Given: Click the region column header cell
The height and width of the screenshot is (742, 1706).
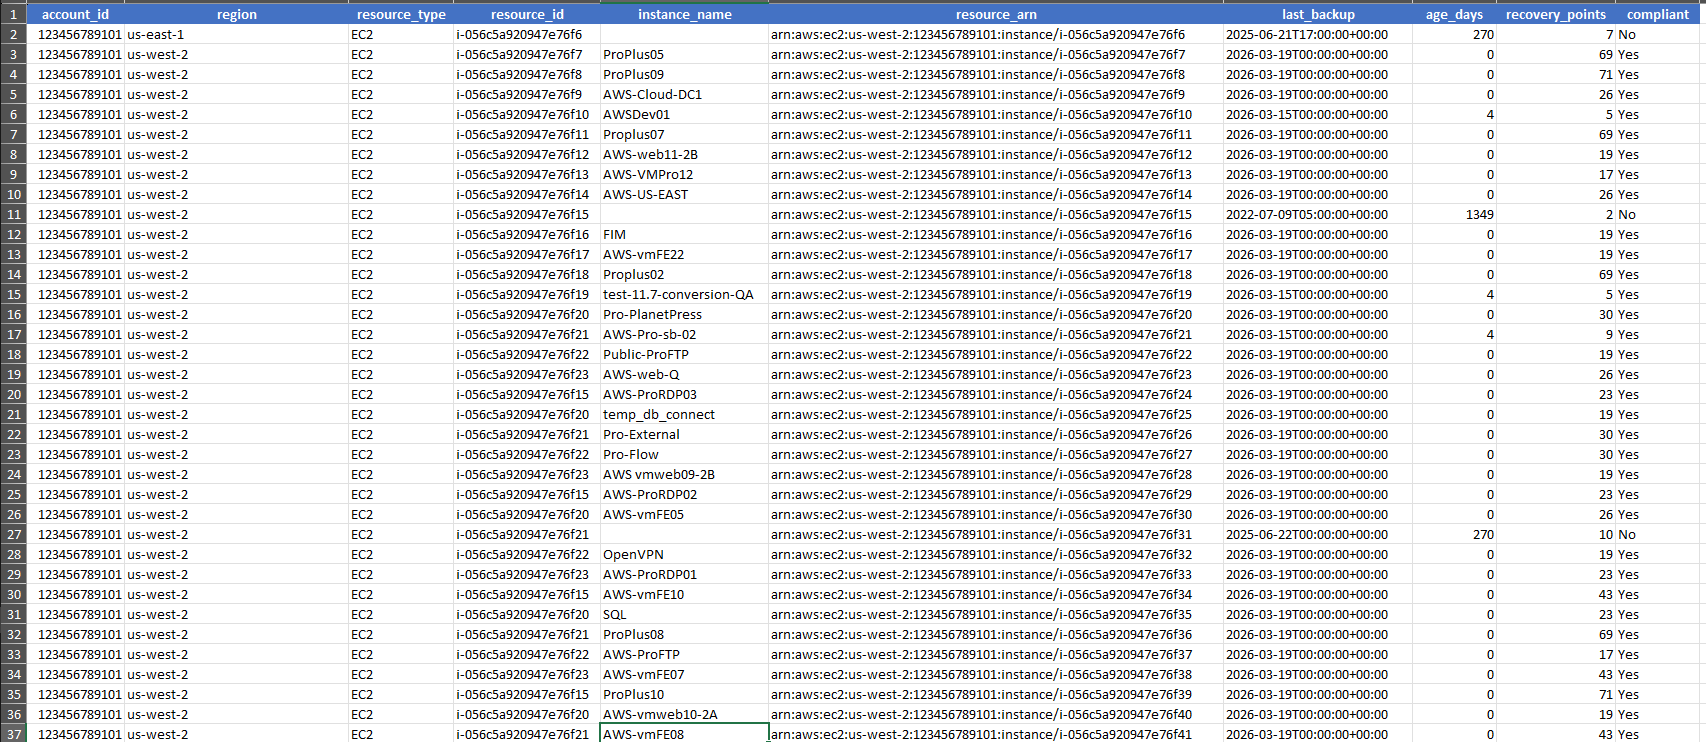Looking at the screenshot, I should tap(236, 14).
